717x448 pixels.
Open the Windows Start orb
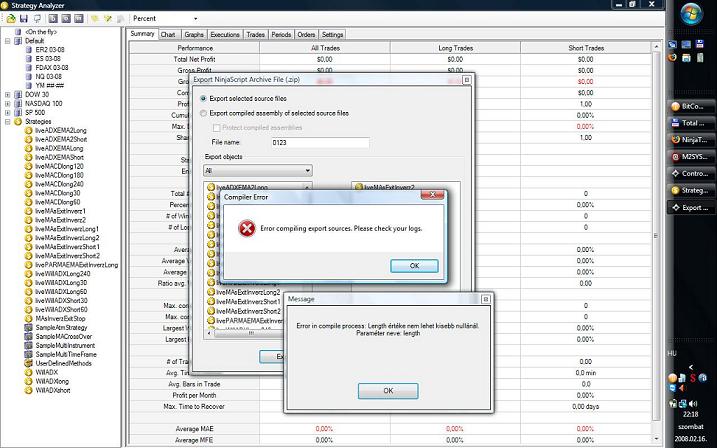pos(691,14)
